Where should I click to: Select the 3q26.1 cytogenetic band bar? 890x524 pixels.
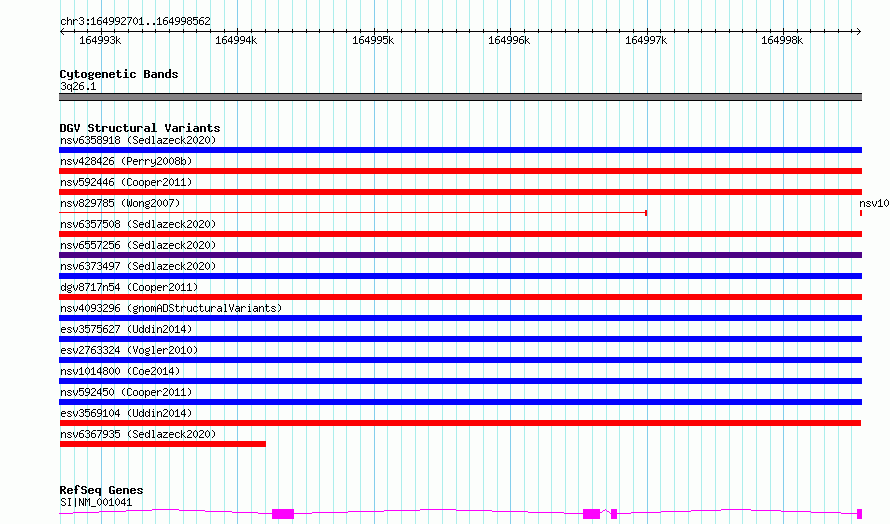click(460, 97)
